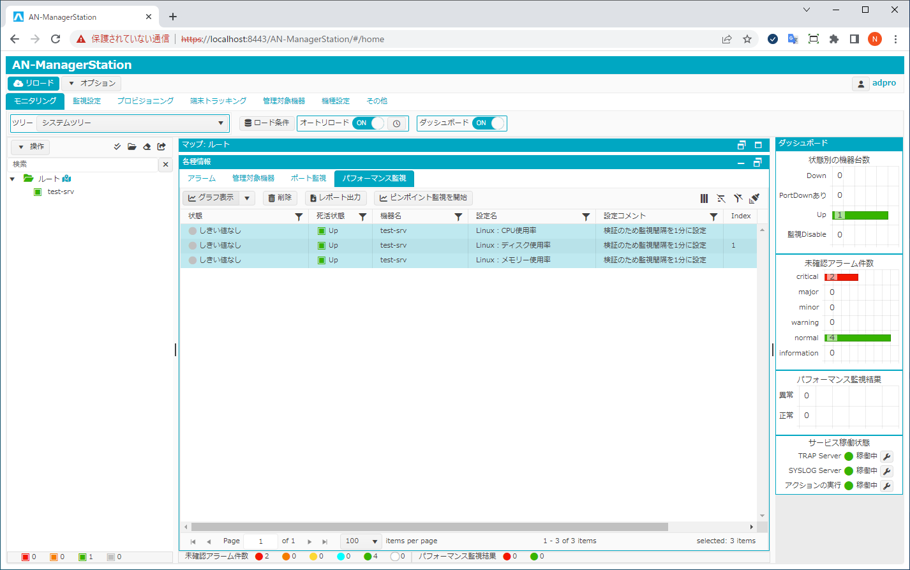910x570 pixels.
Task: Toggle the ダッシュボード ON switch
Action: (489, 123)
